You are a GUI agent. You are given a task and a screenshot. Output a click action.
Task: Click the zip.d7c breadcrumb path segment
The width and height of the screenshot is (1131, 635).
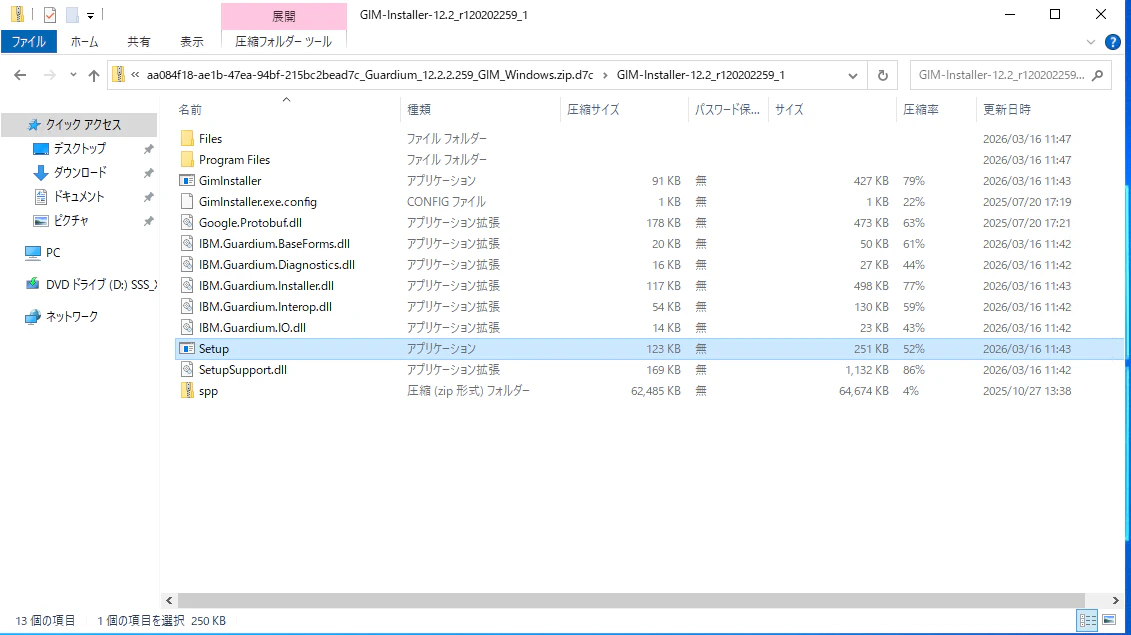tap(370, 75)
